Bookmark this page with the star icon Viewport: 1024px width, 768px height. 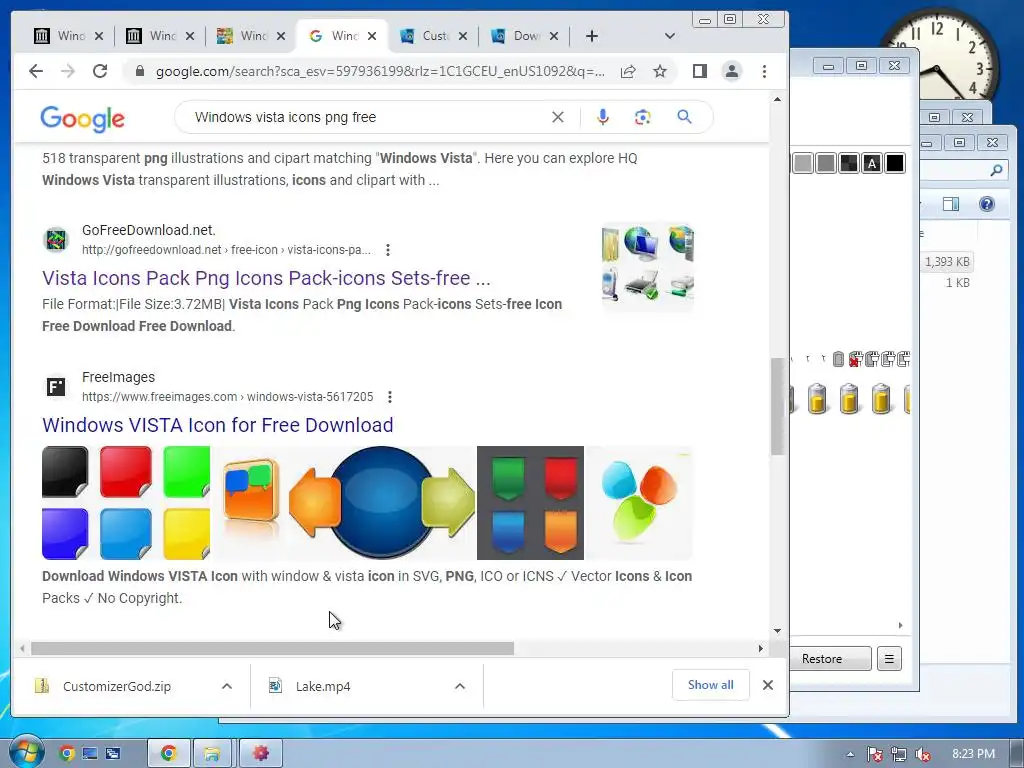click(x=660, y=71)
